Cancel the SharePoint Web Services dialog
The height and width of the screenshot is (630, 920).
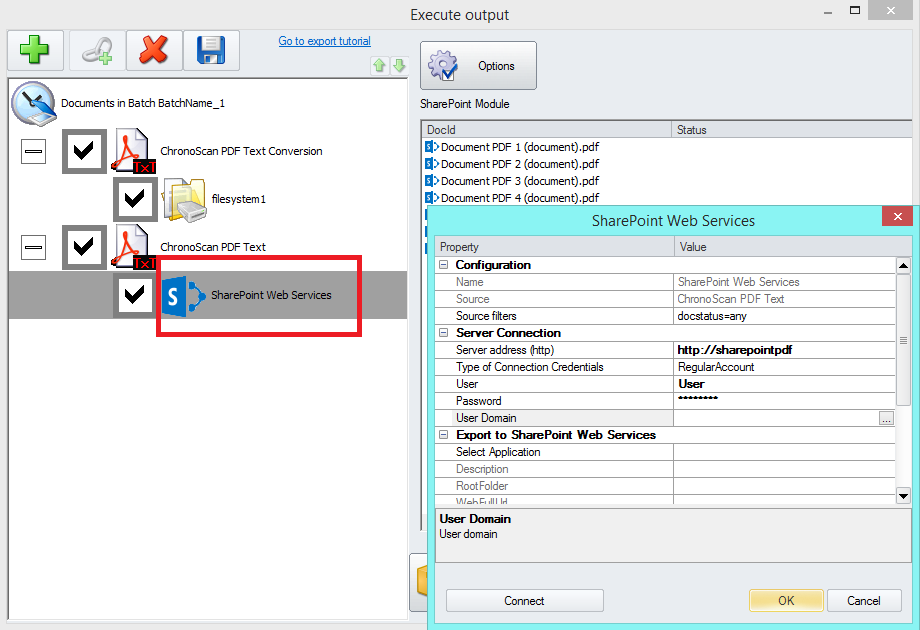pos(864,601)
